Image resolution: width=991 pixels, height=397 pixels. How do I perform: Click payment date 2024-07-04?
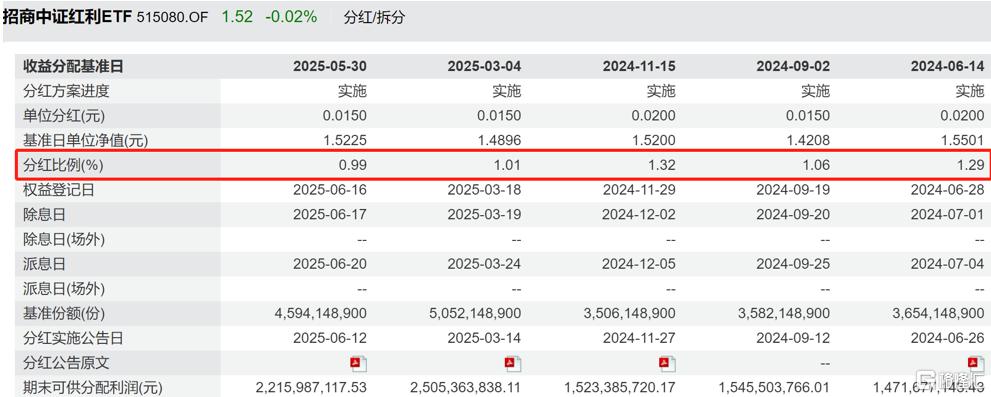click(x=947, y=264)
